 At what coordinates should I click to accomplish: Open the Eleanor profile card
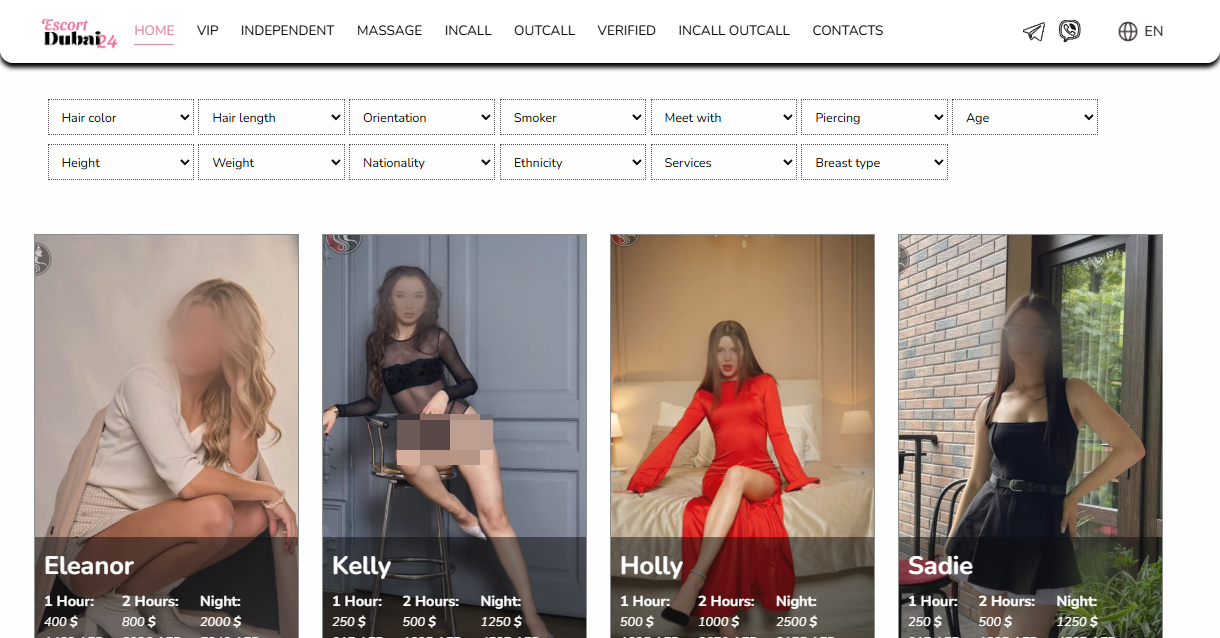[166, 400]
